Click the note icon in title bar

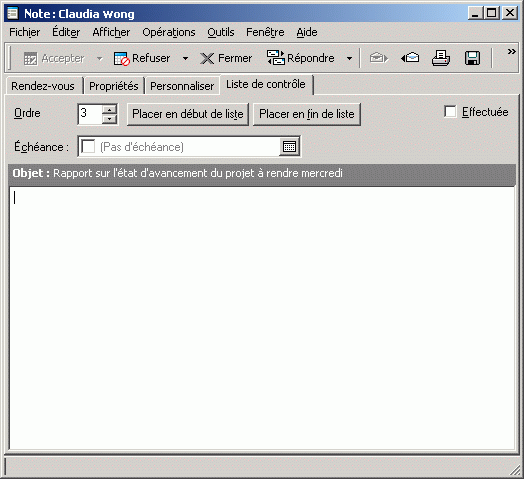pos(13,13)
